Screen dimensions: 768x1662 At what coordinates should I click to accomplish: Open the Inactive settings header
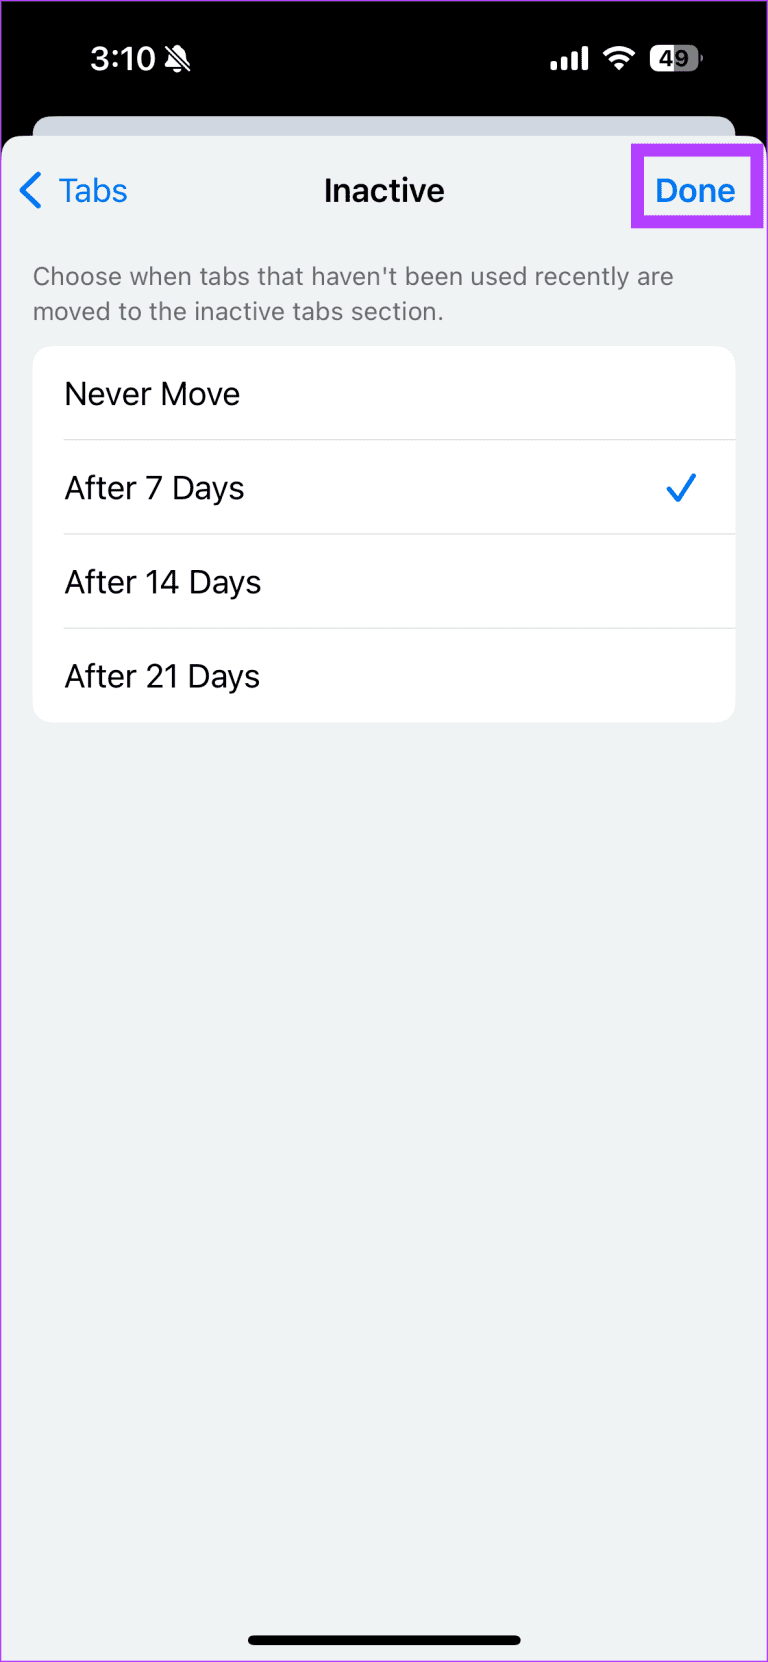(x=384, y=190)
